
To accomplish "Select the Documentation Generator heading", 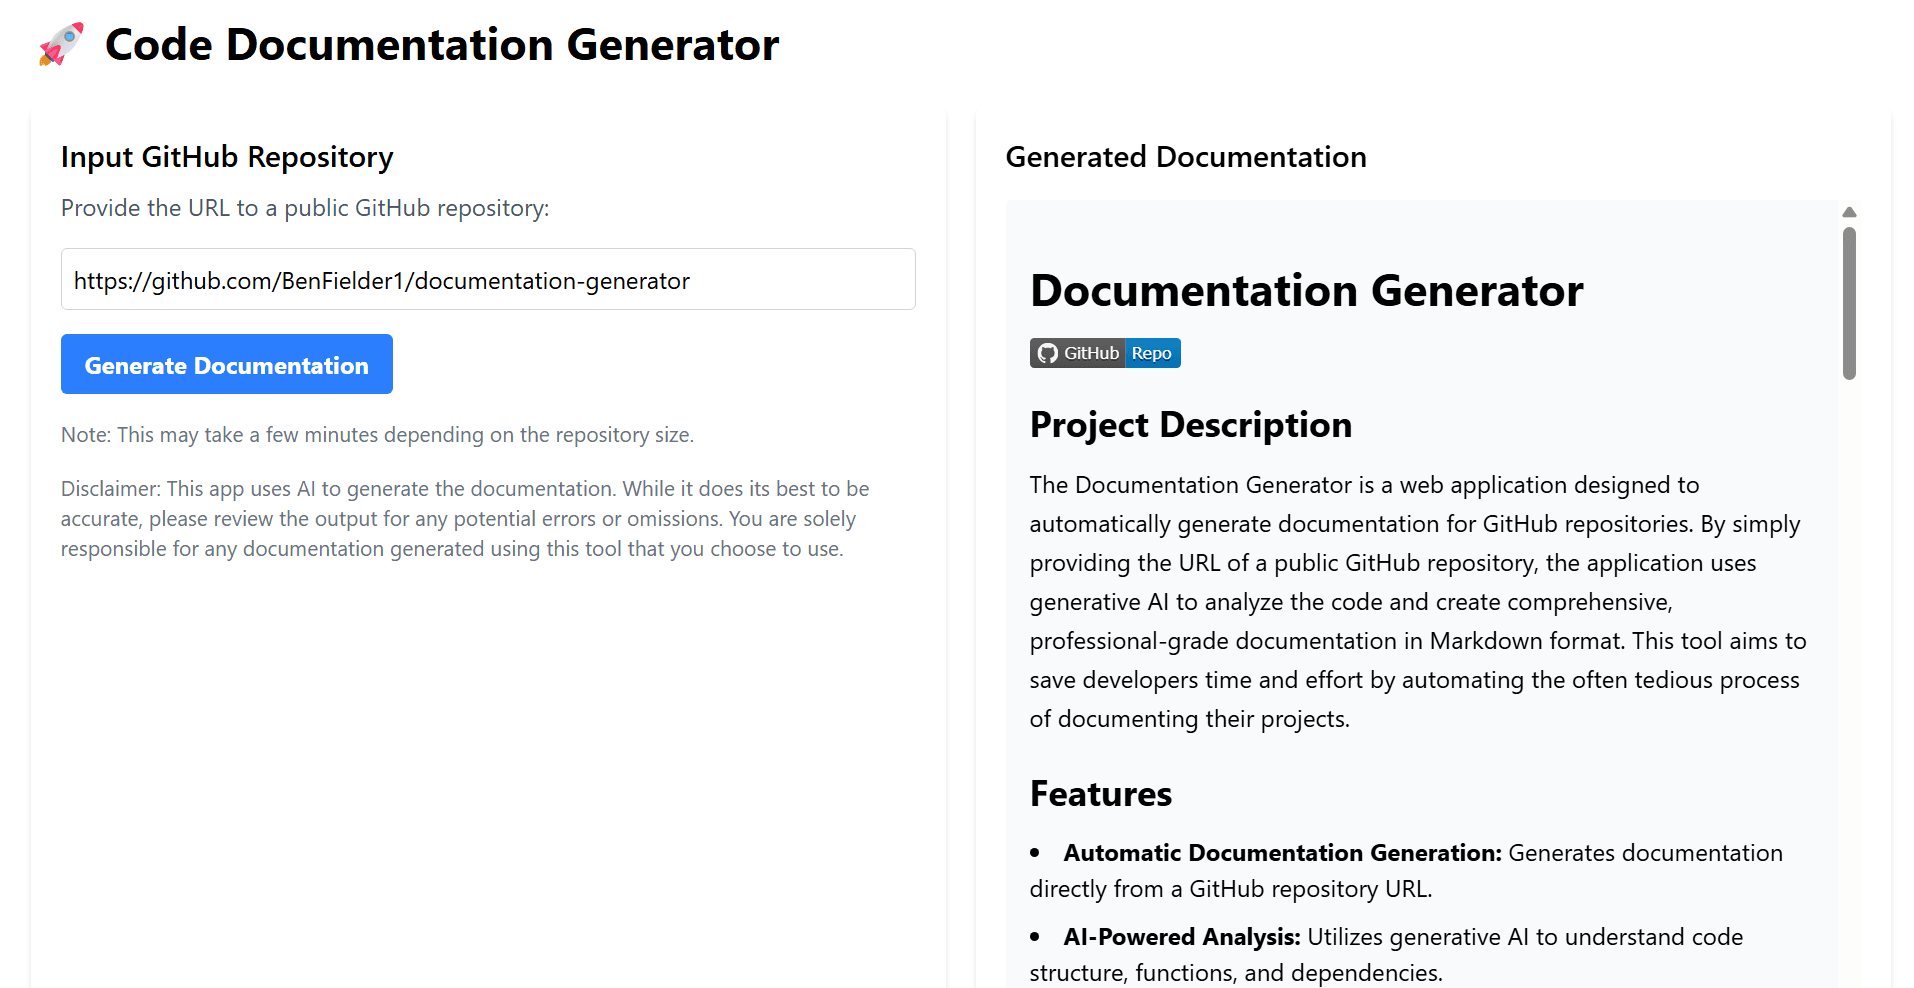I will [1306, 291].
